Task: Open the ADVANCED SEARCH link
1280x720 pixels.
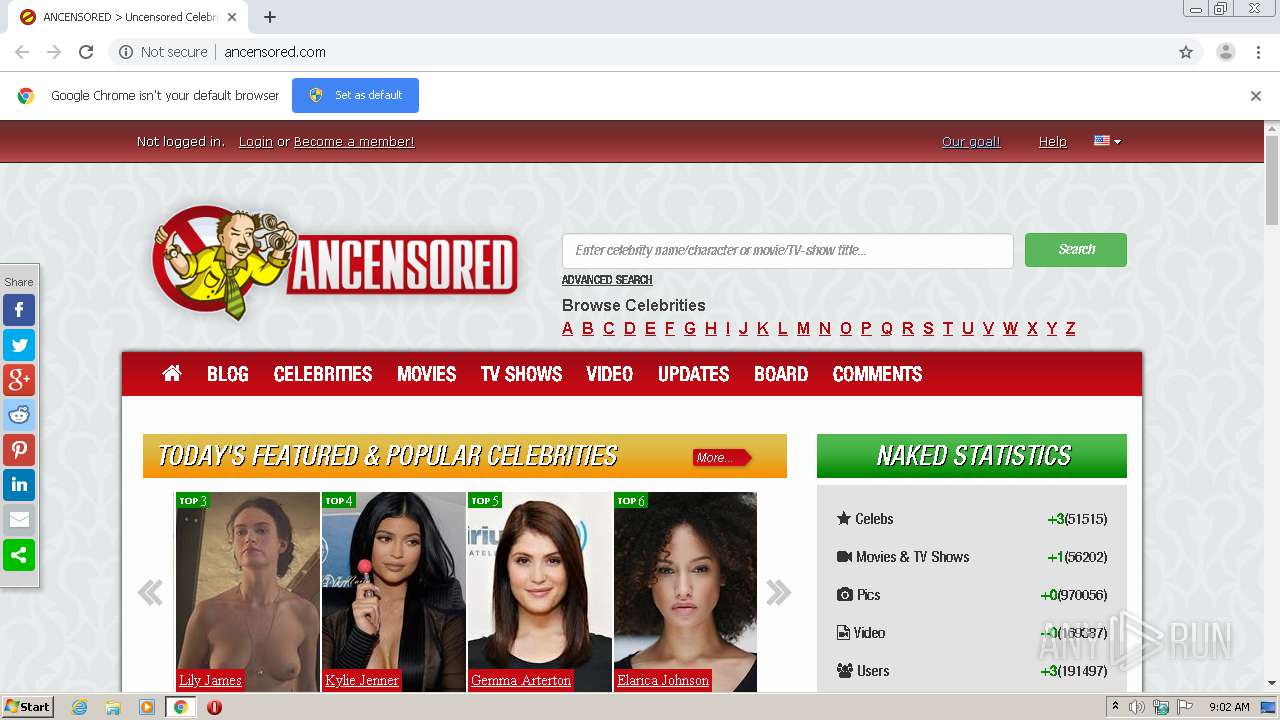Action: click(x=607, y=280)
